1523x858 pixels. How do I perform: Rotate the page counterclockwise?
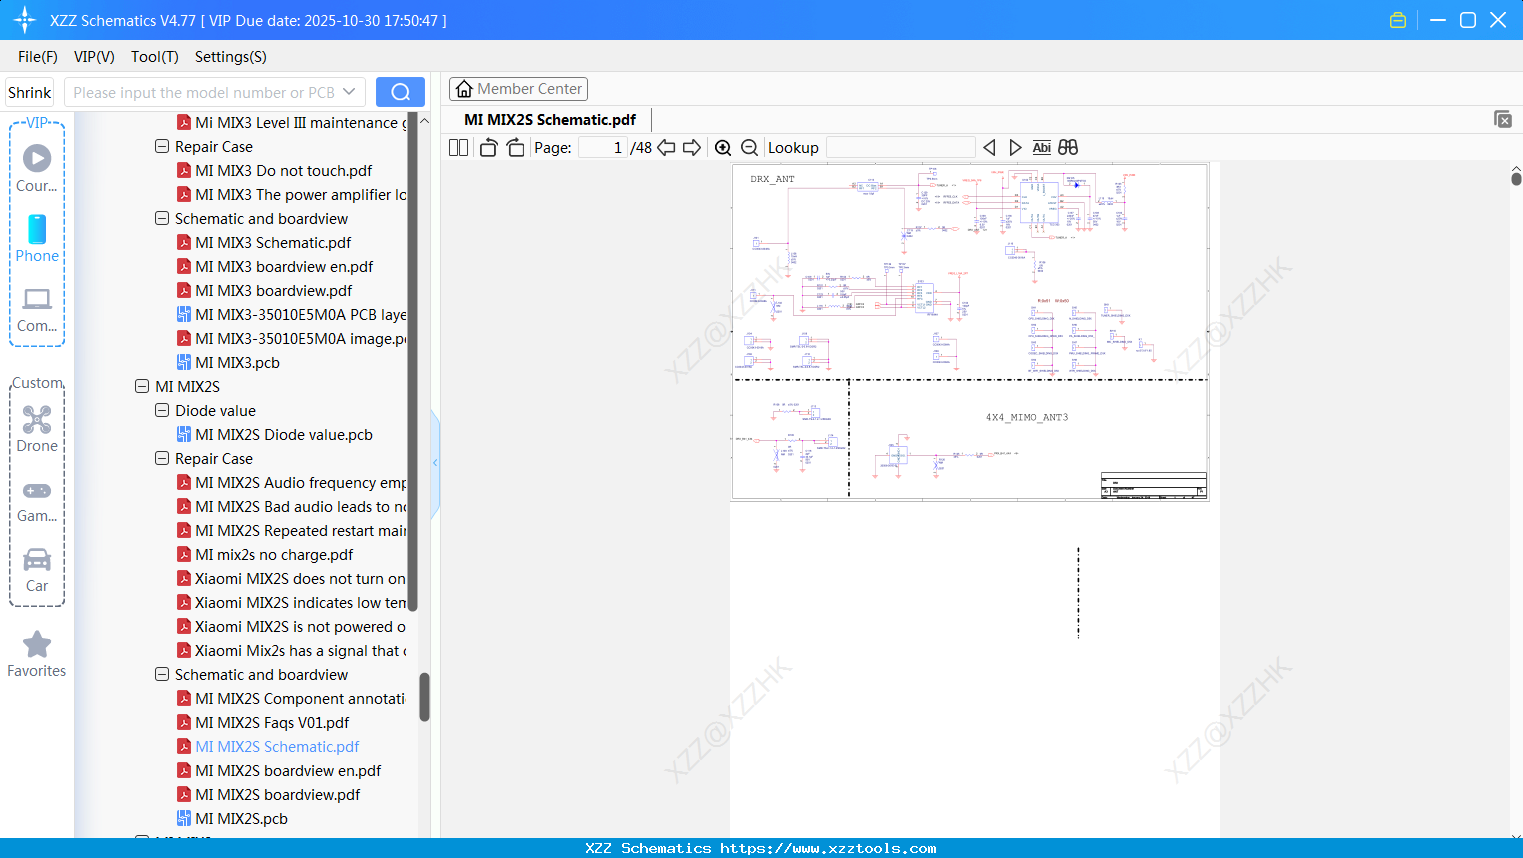point(488,148)
